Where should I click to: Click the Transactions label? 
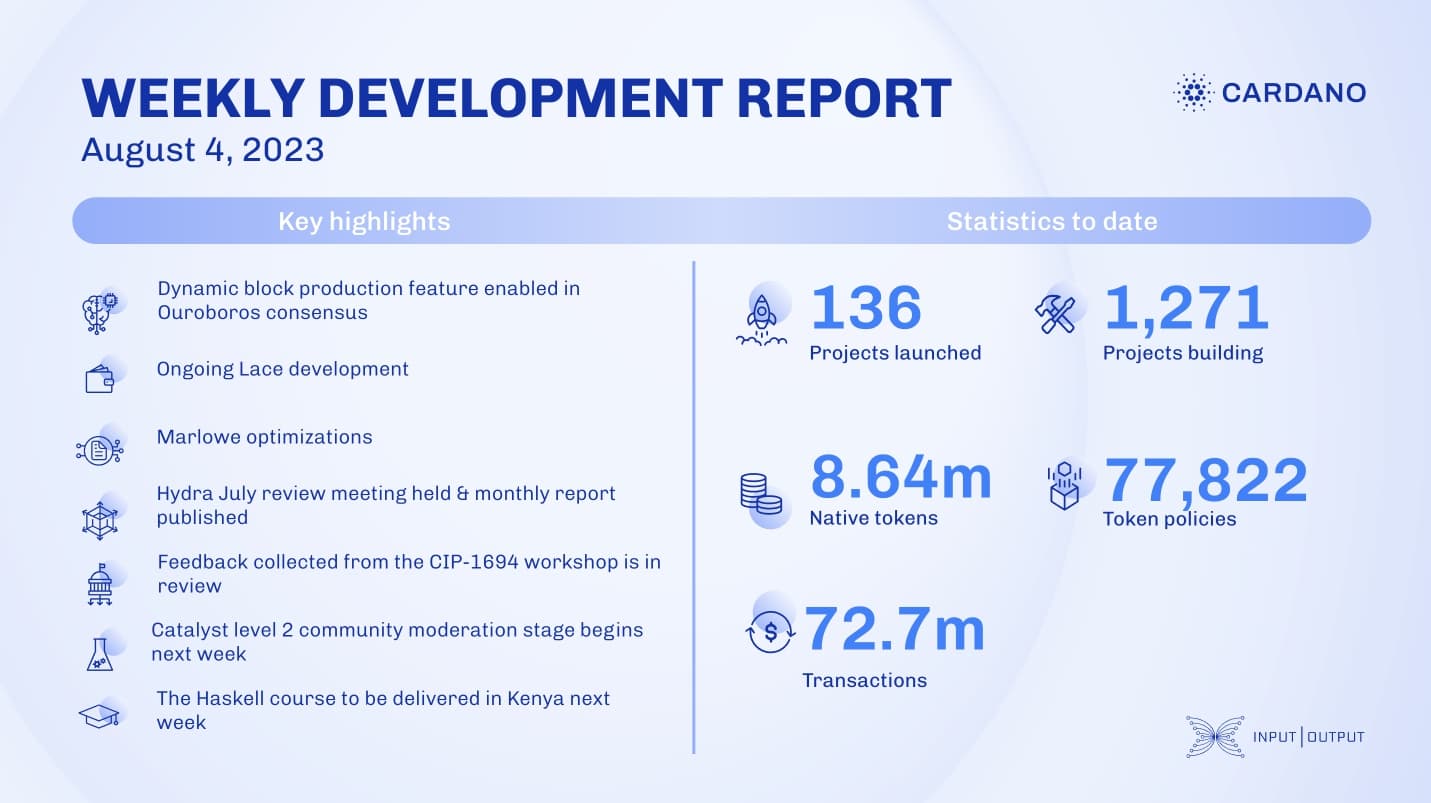(864, 680)
